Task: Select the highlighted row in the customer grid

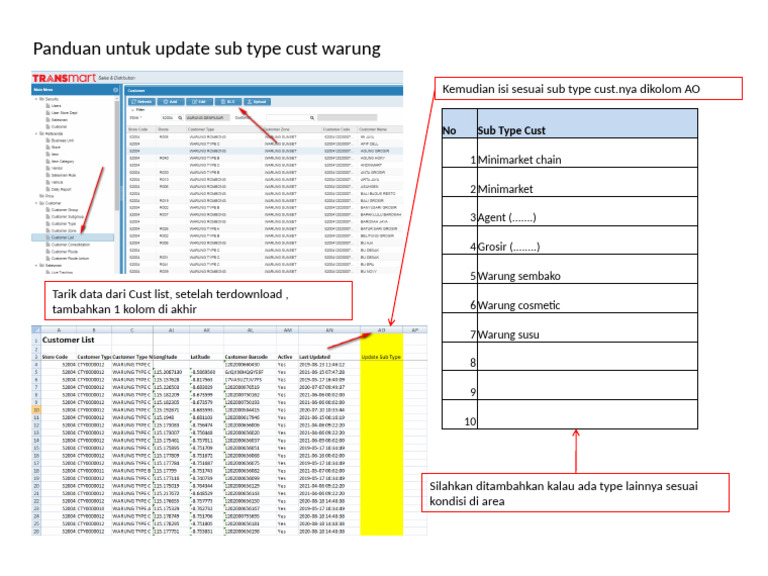Action: pyautogui.click(x=265, y=151)
